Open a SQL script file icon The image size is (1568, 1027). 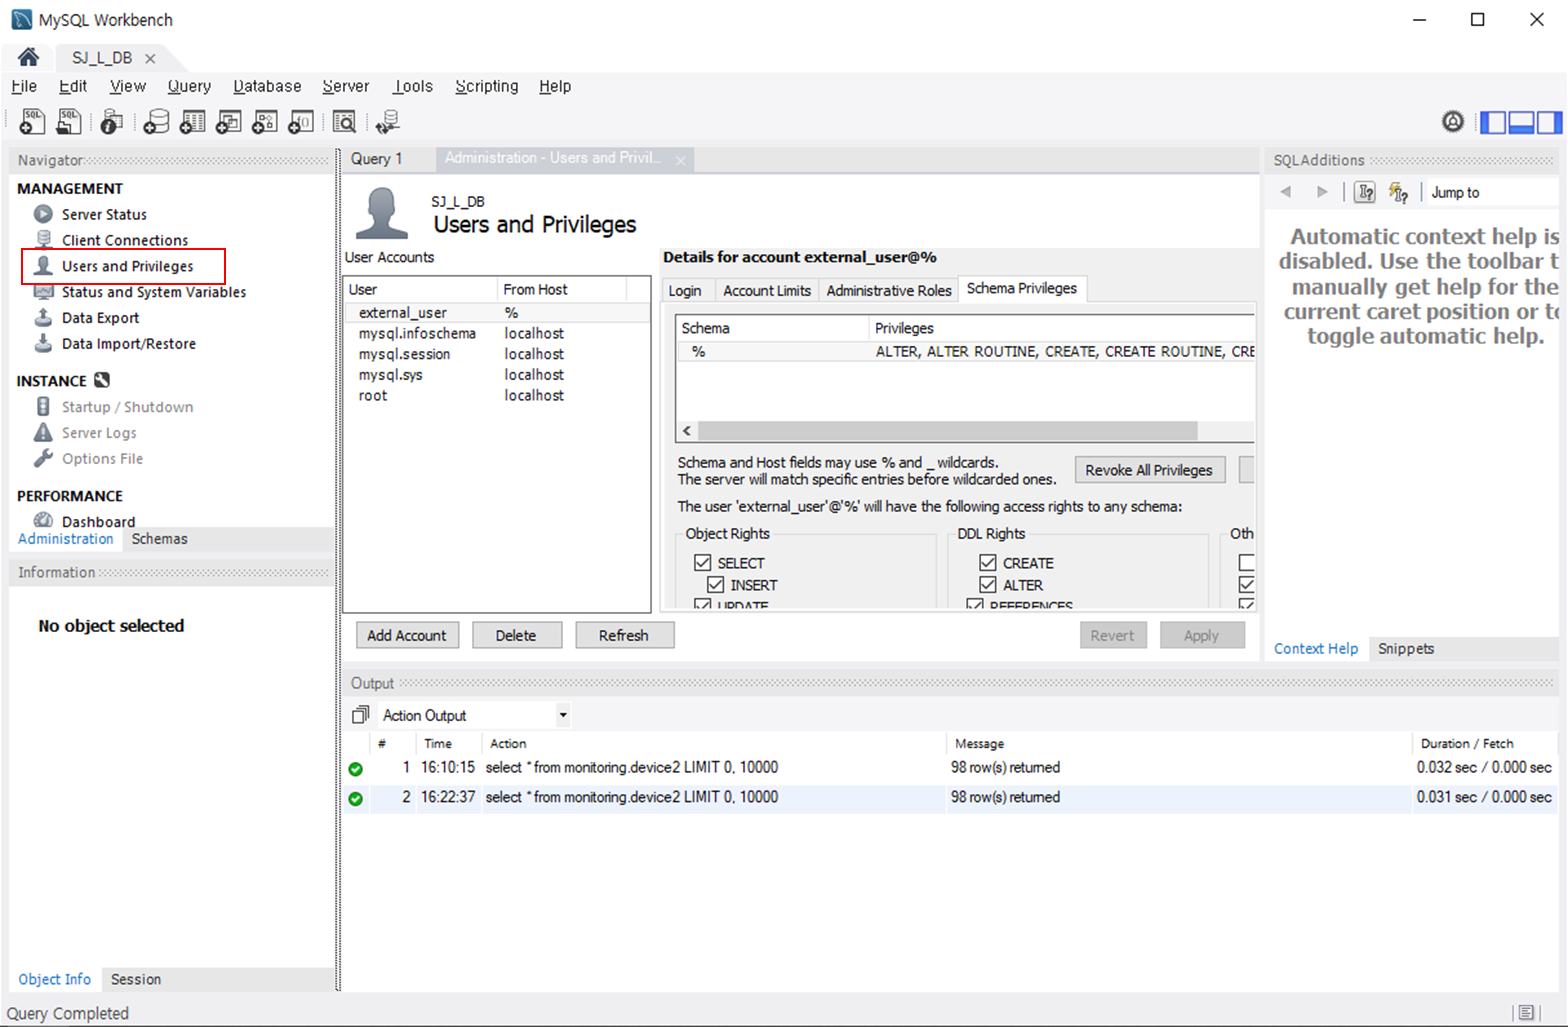click(x=68, y=122)
